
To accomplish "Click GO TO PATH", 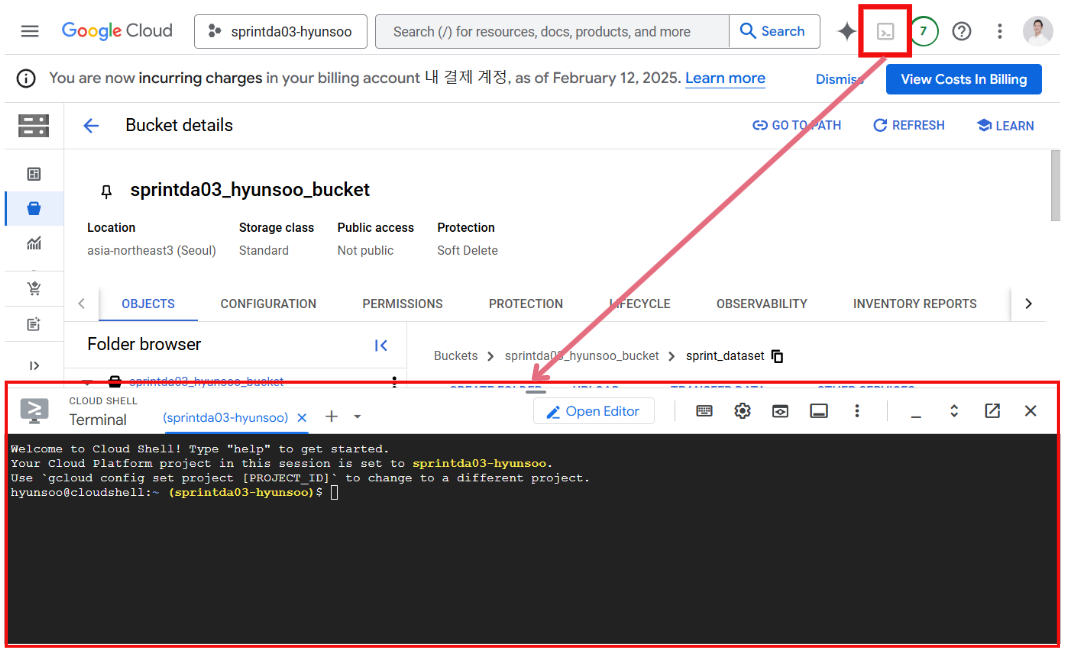I will pos(796,125).
